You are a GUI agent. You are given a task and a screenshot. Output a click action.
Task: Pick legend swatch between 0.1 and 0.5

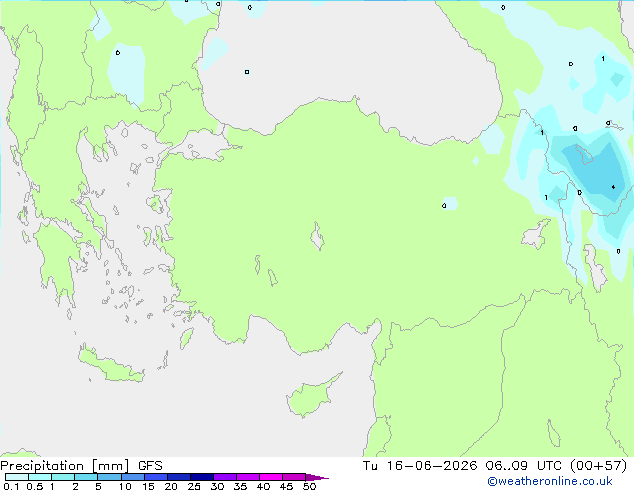tap(17, 477)
